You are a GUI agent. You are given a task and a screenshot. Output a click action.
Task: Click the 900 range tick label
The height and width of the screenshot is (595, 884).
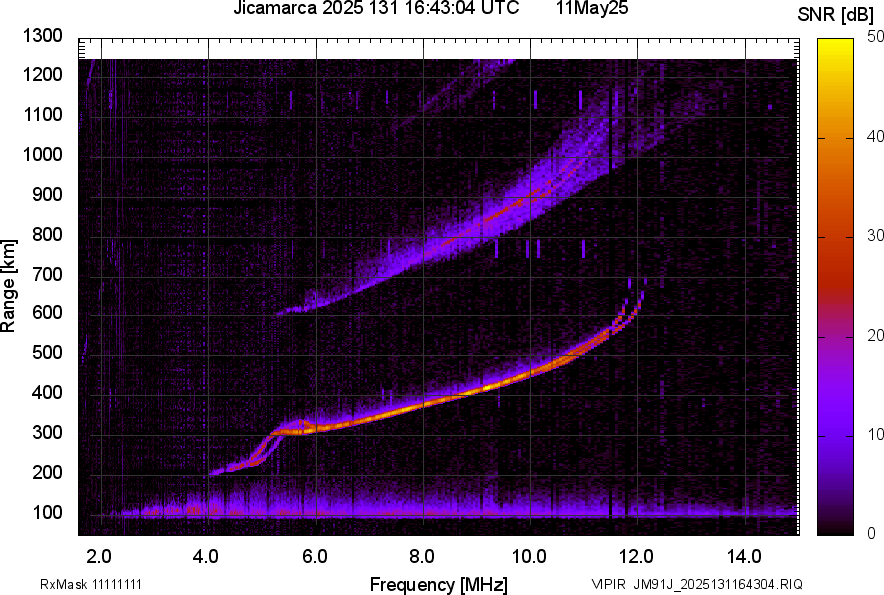click(47, 194)
